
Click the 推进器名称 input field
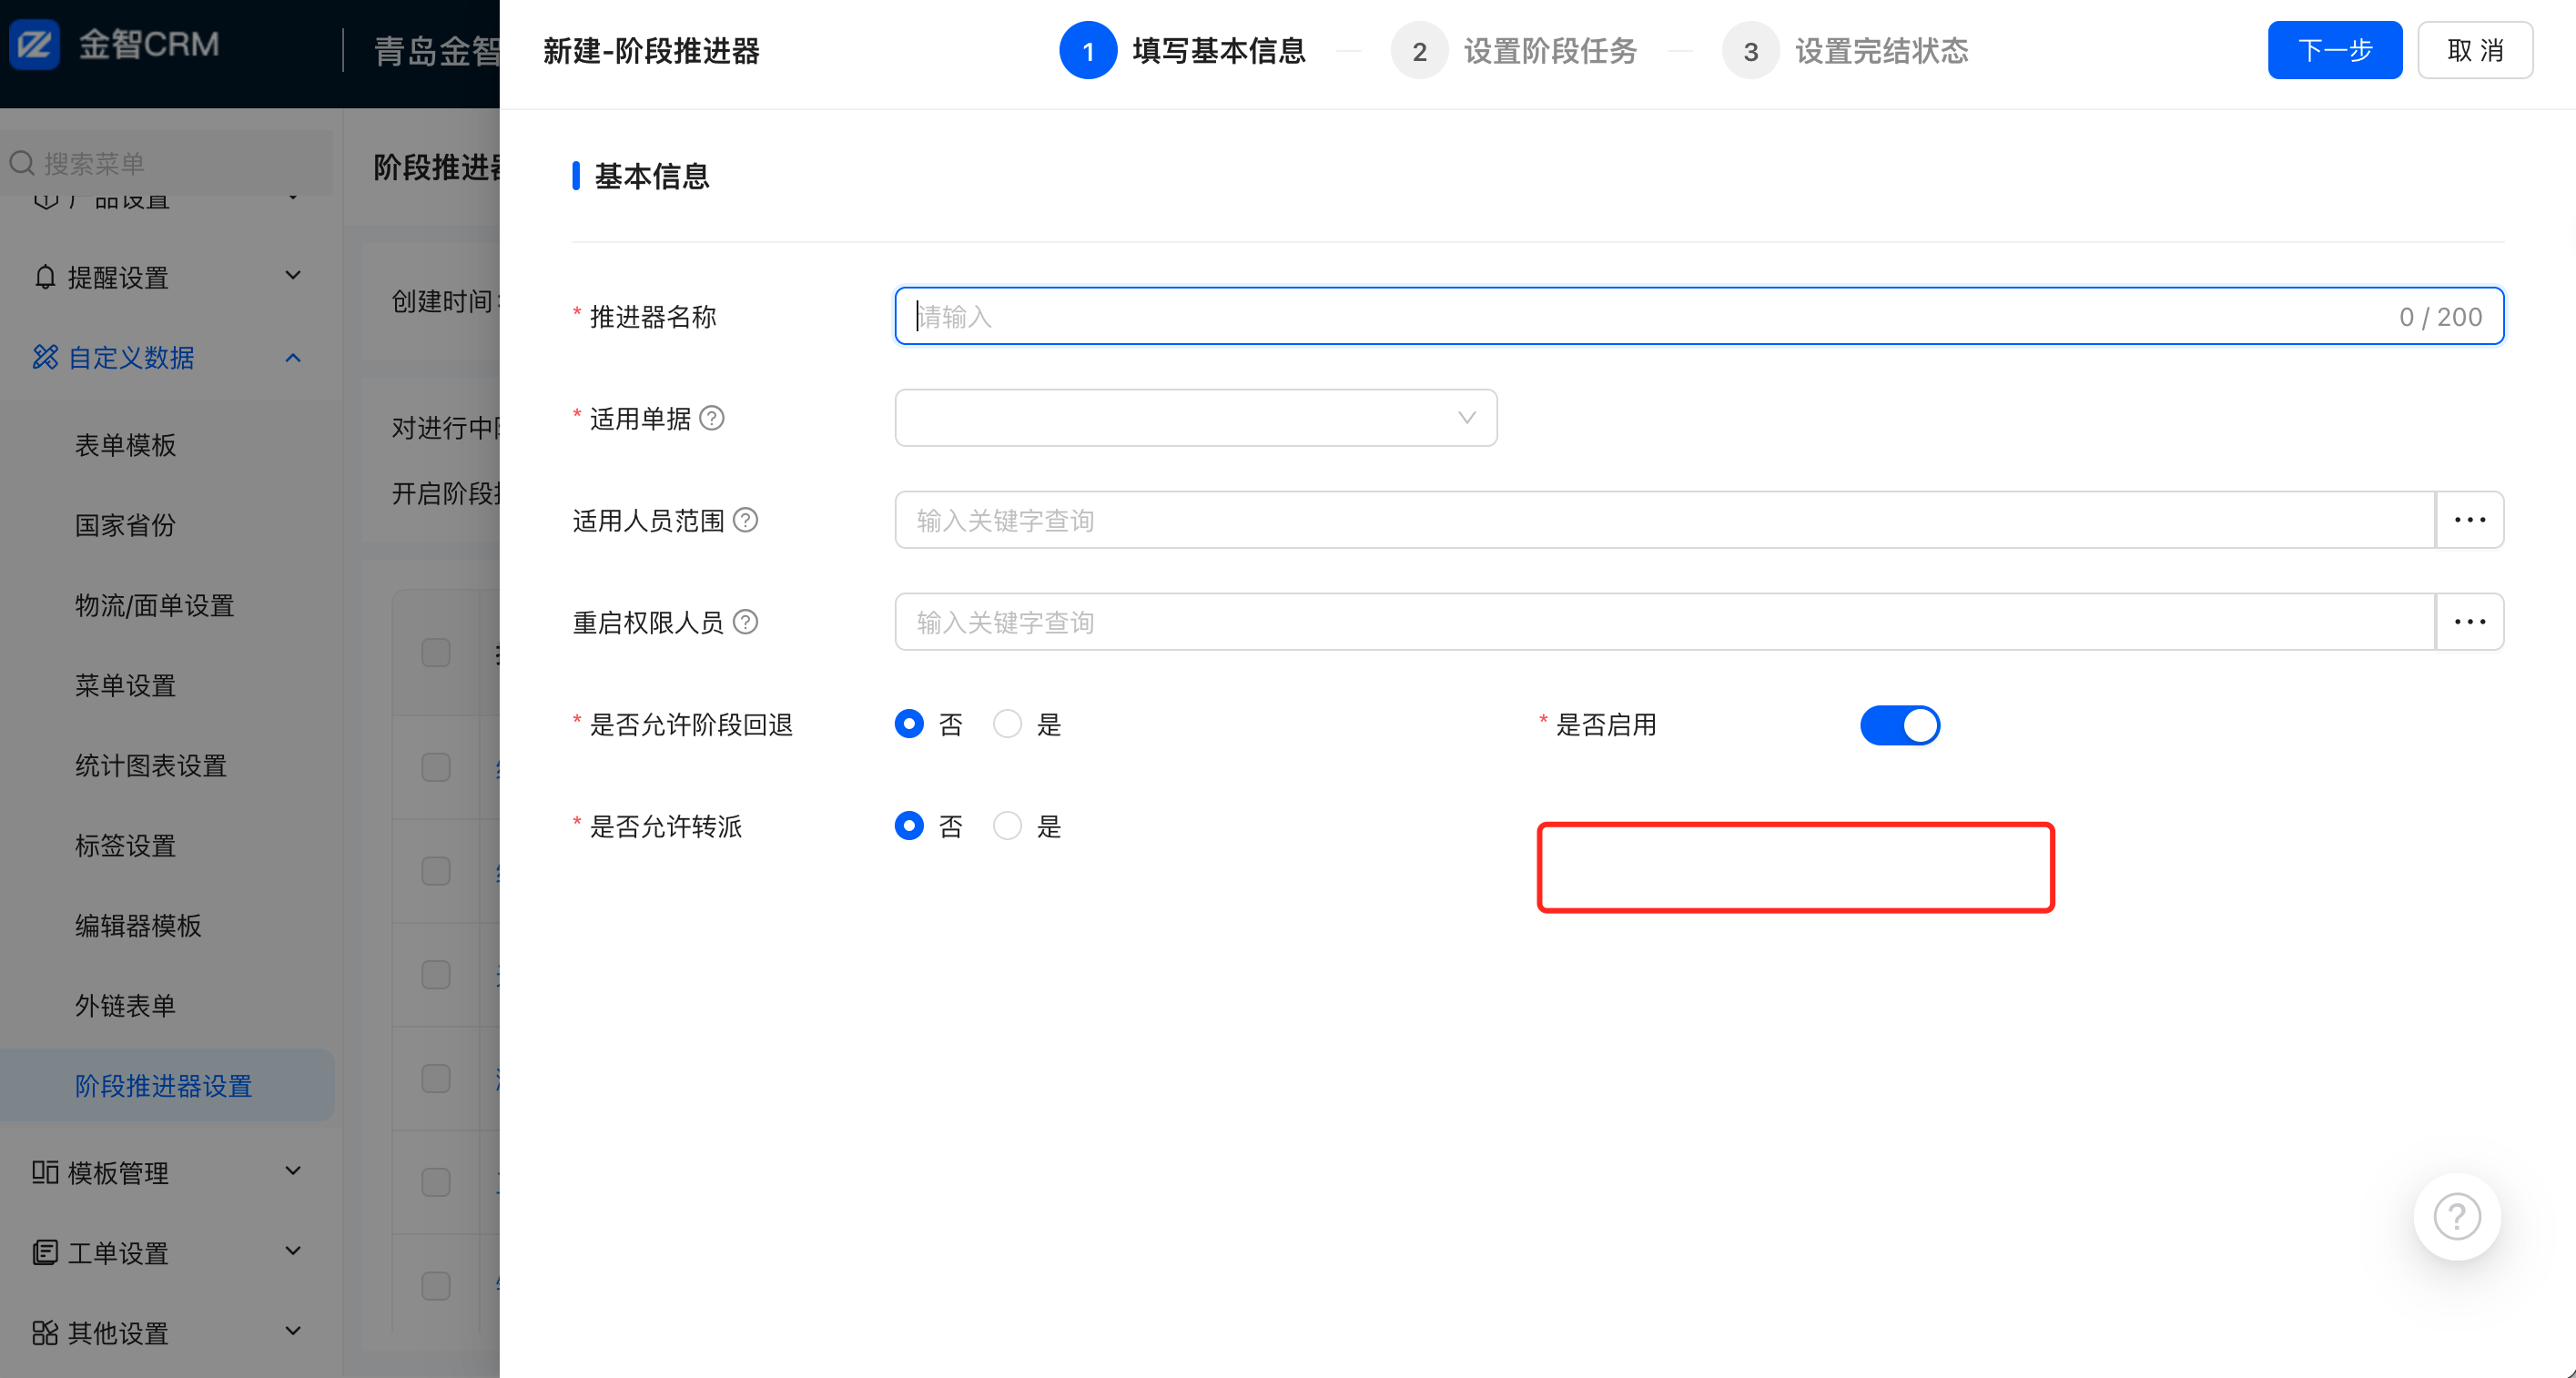click(x=1650, y=317)
